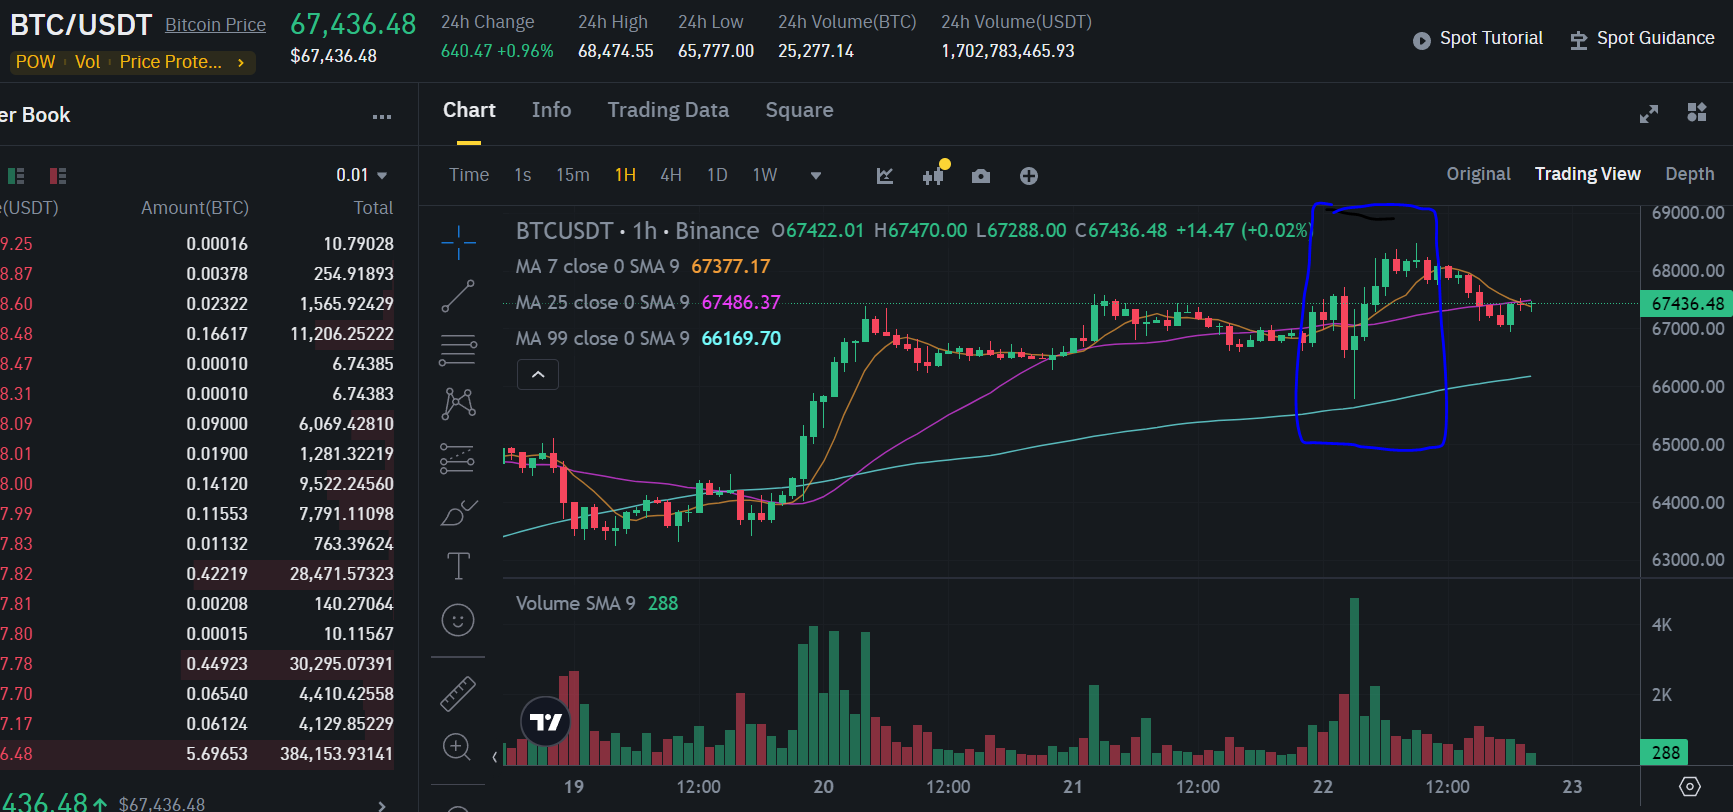Open chart settings hexagon icon

click(x=1690, y=787)
